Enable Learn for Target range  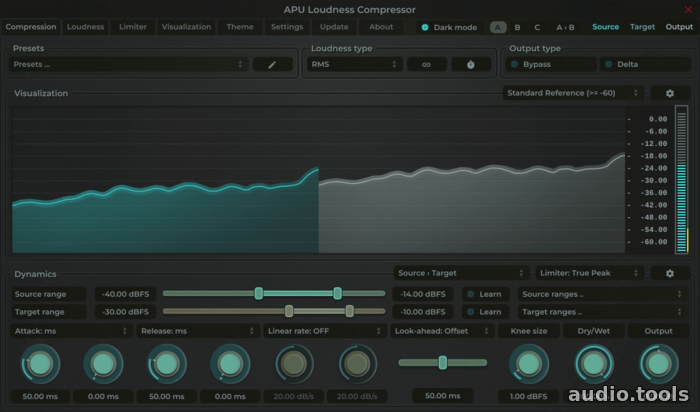pos(485,312)
